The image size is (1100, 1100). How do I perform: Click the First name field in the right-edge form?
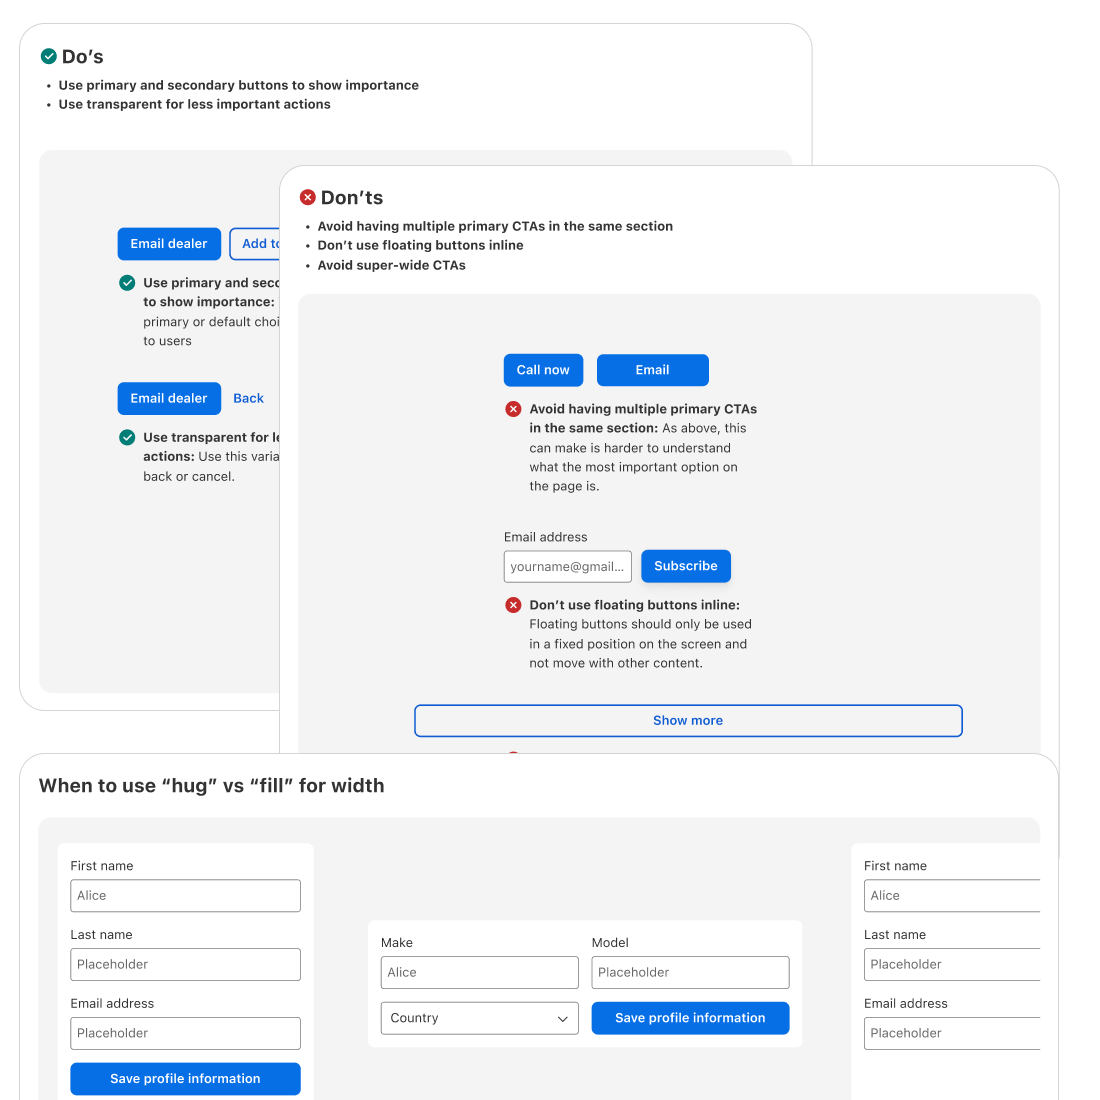tap(952, 896)
